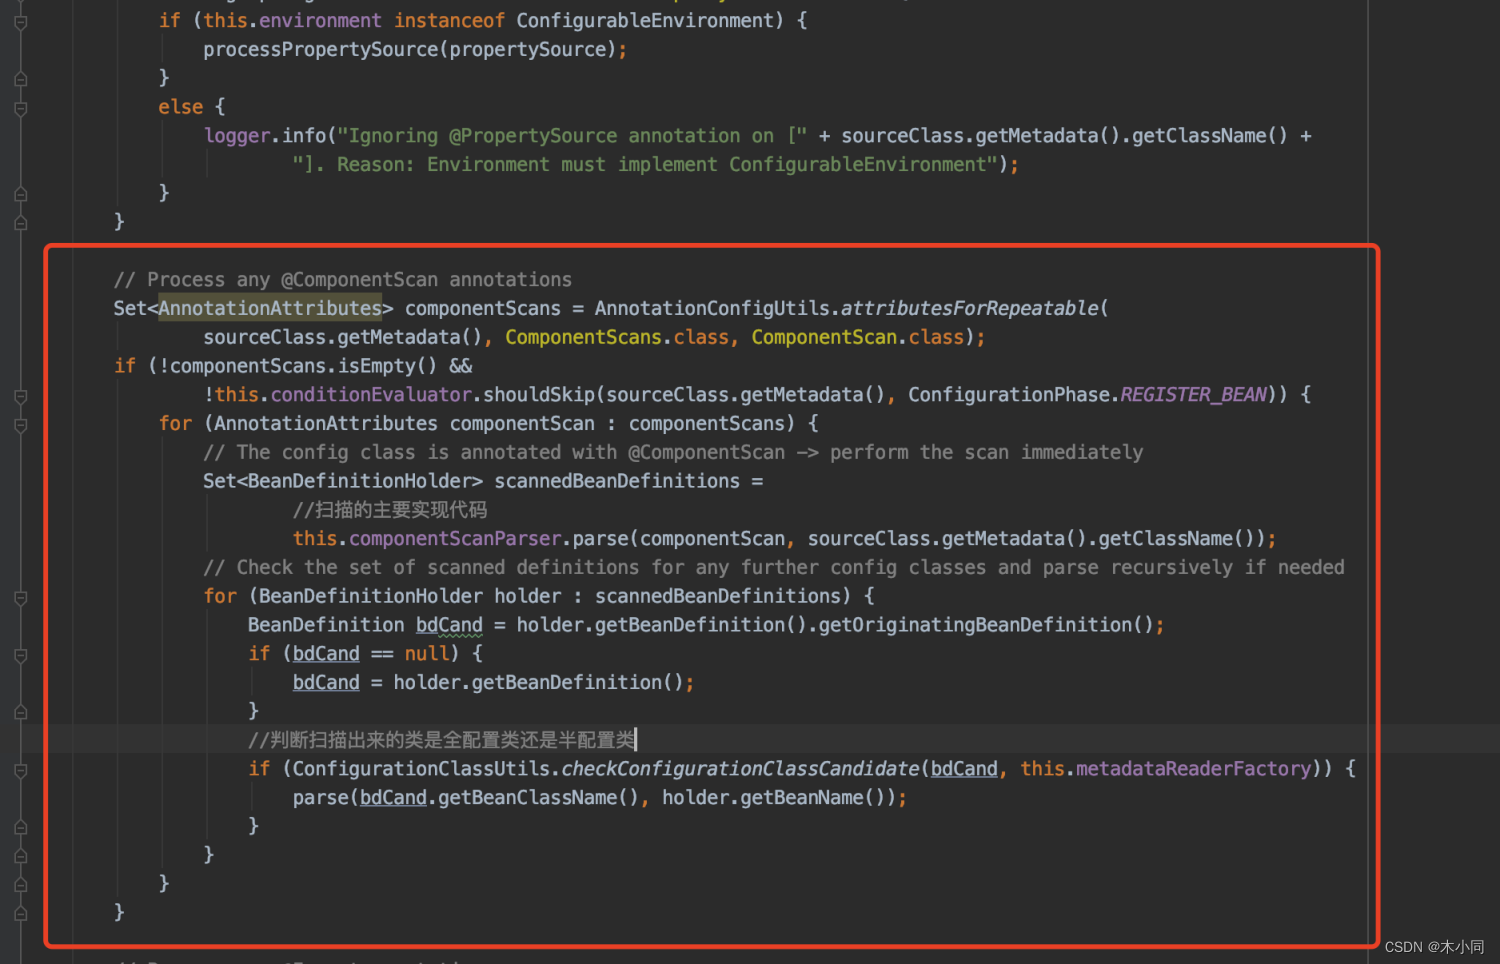Click the 'metadataReaderFactory' field
The height and width of the screenshot is (964, 1500).
coord(1193,770)
